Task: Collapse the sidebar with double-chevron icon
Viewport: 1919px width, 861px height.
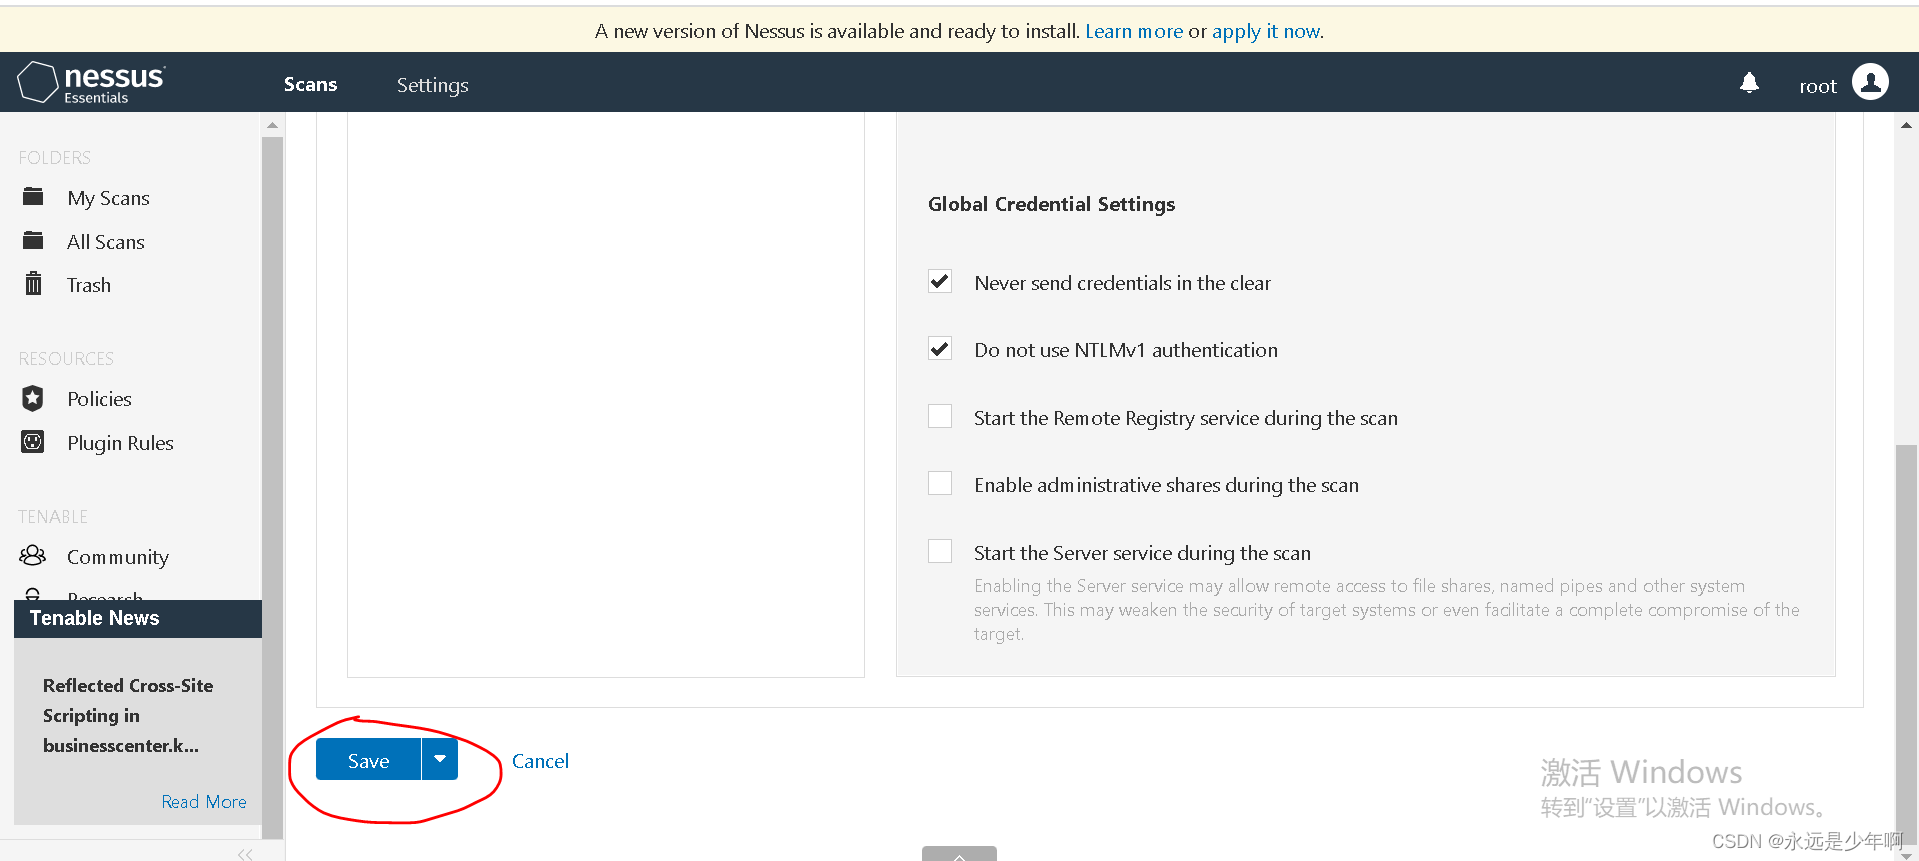Action: [245, 853]
